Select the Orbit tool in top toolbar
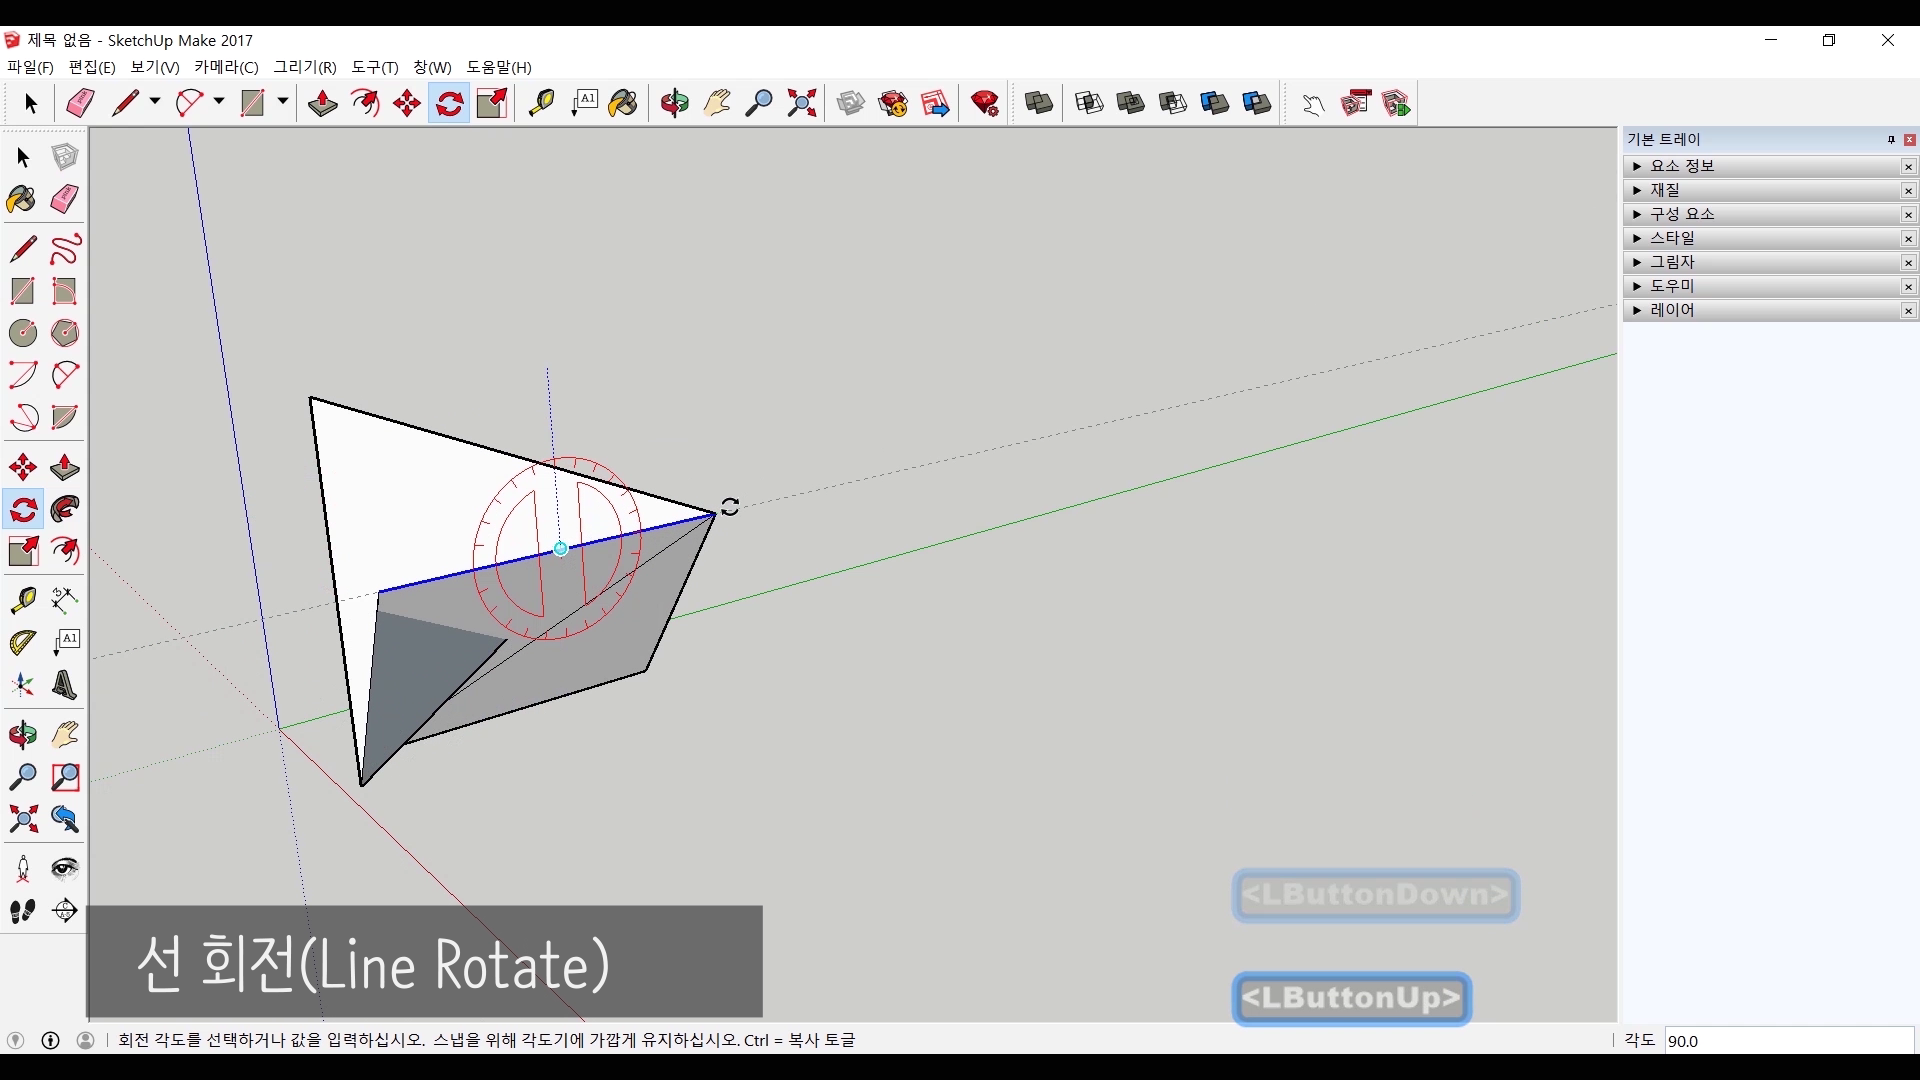The width and height of the screenshot is (1920, 1080). point(675,103)
